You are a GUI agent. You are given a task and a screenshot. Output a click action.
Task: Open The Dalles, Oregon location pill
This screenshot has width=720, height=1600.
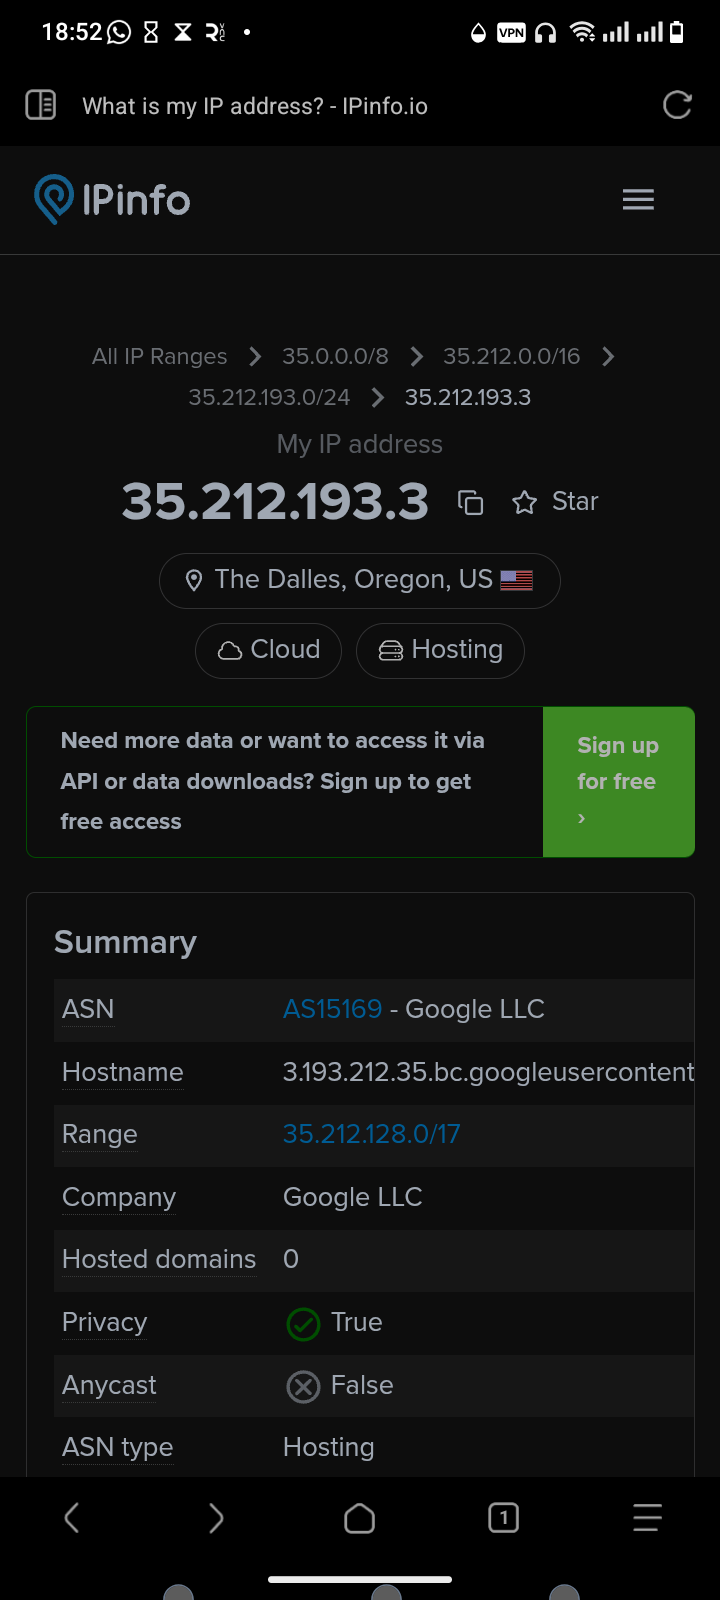click(360, 580)
